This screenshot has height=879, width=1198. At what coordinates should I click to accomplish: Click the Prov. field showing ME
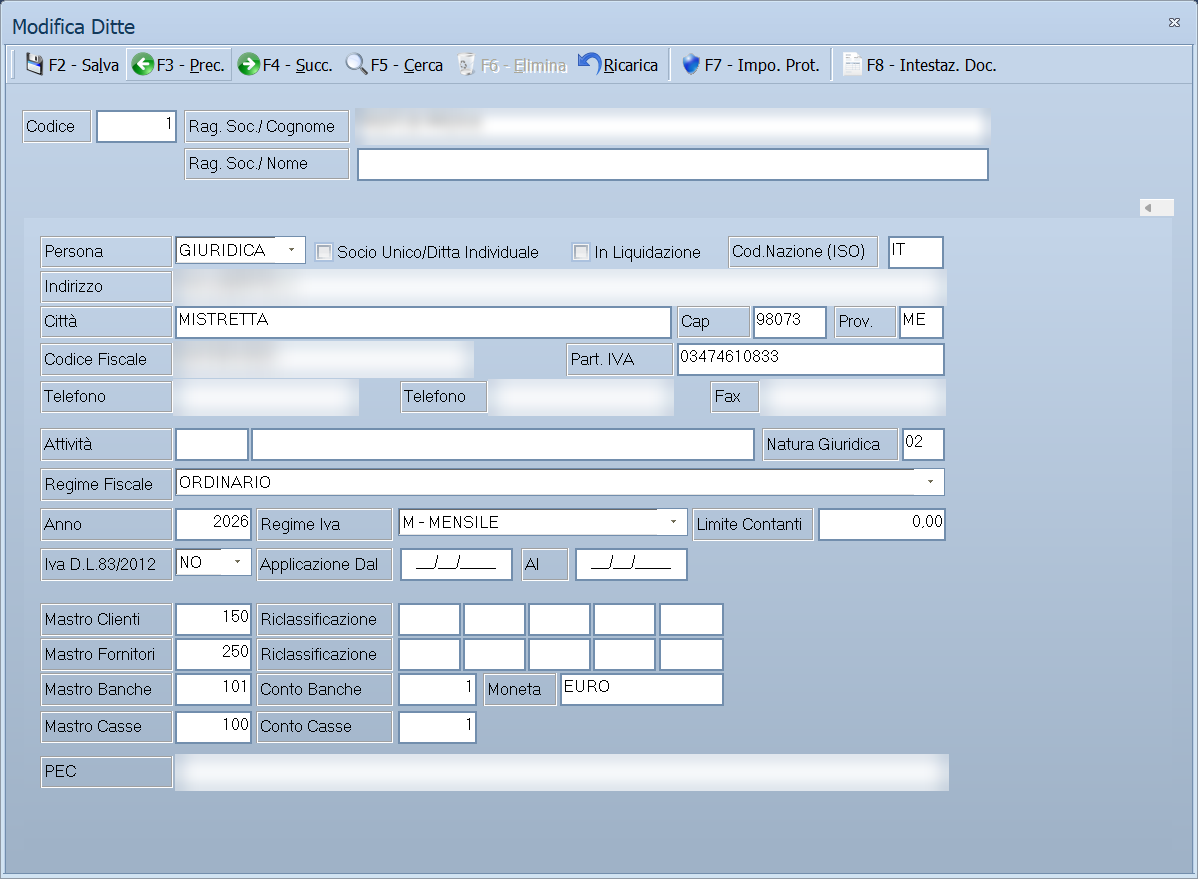[921, 322]
